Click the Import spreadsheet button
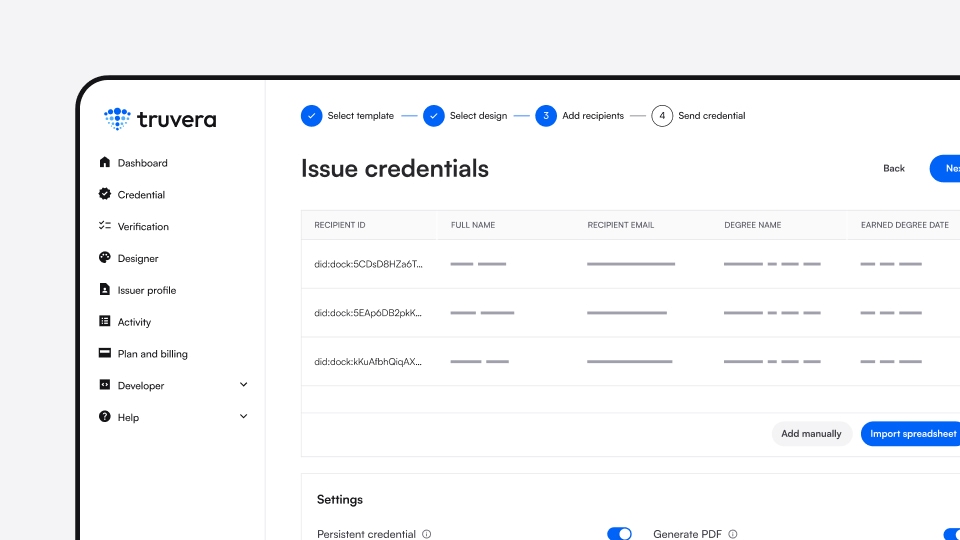The height and width of the screenshot is (540, 960). (x=911, y=434)
